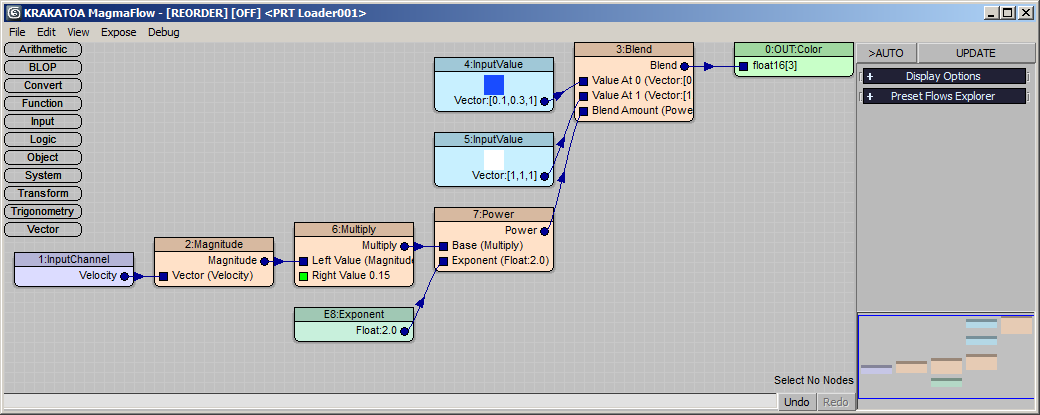Image resolution: width=1040 pixels, height=415 pixels.
Task: Open the Arithmetic node category
Action: 43,49
